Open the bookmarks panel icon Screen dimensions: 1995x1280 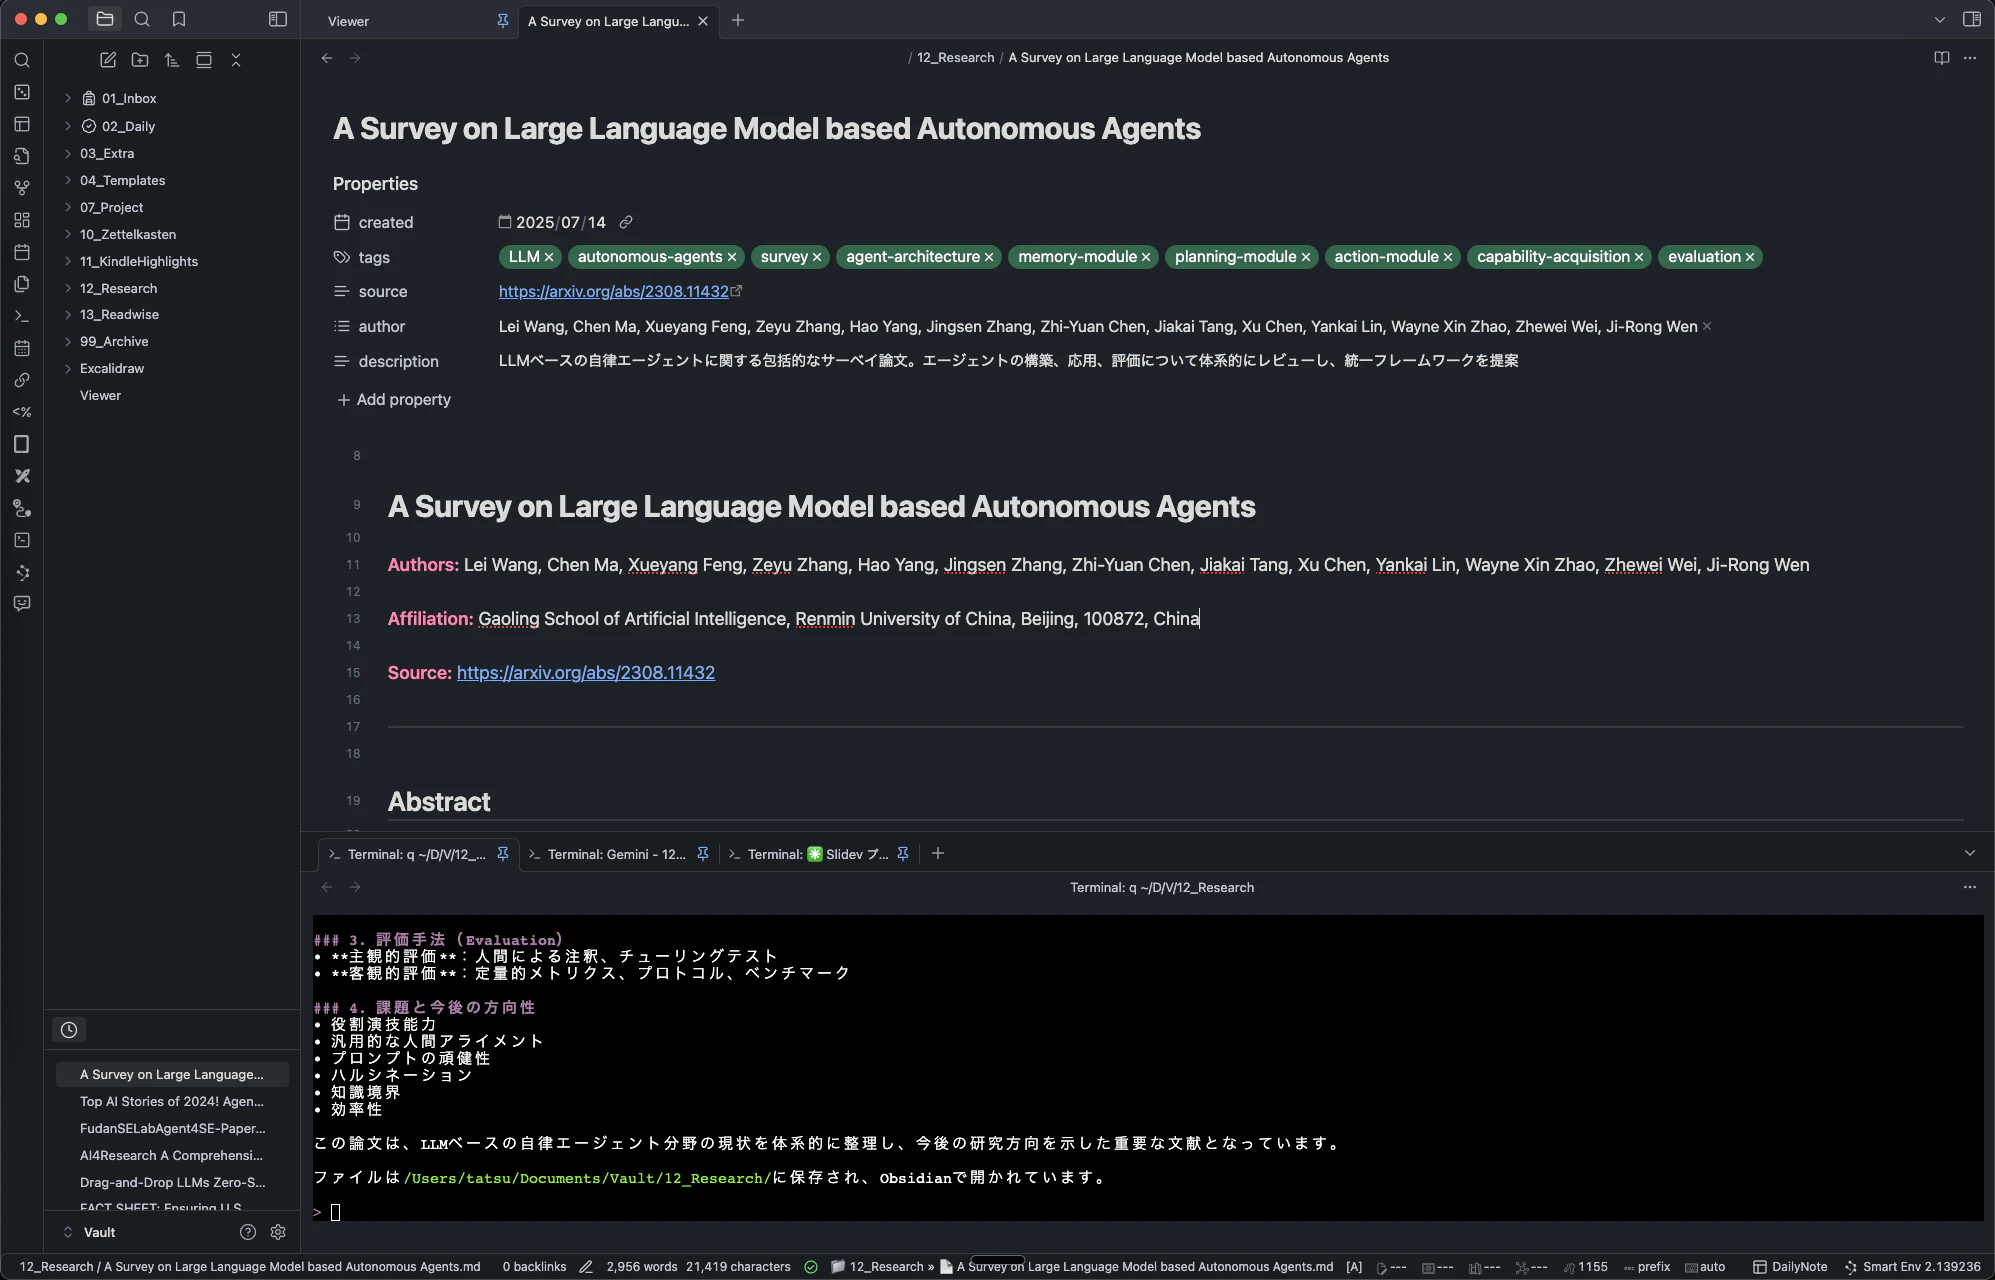point(179,19)
